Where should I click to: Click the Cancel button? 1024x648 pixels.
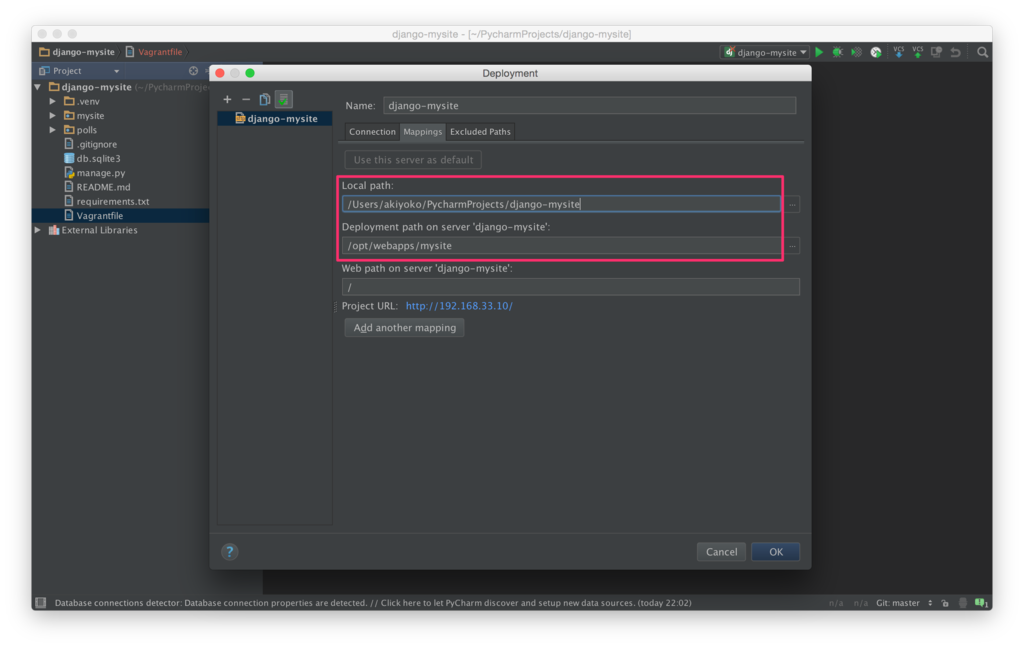[721, 552]
